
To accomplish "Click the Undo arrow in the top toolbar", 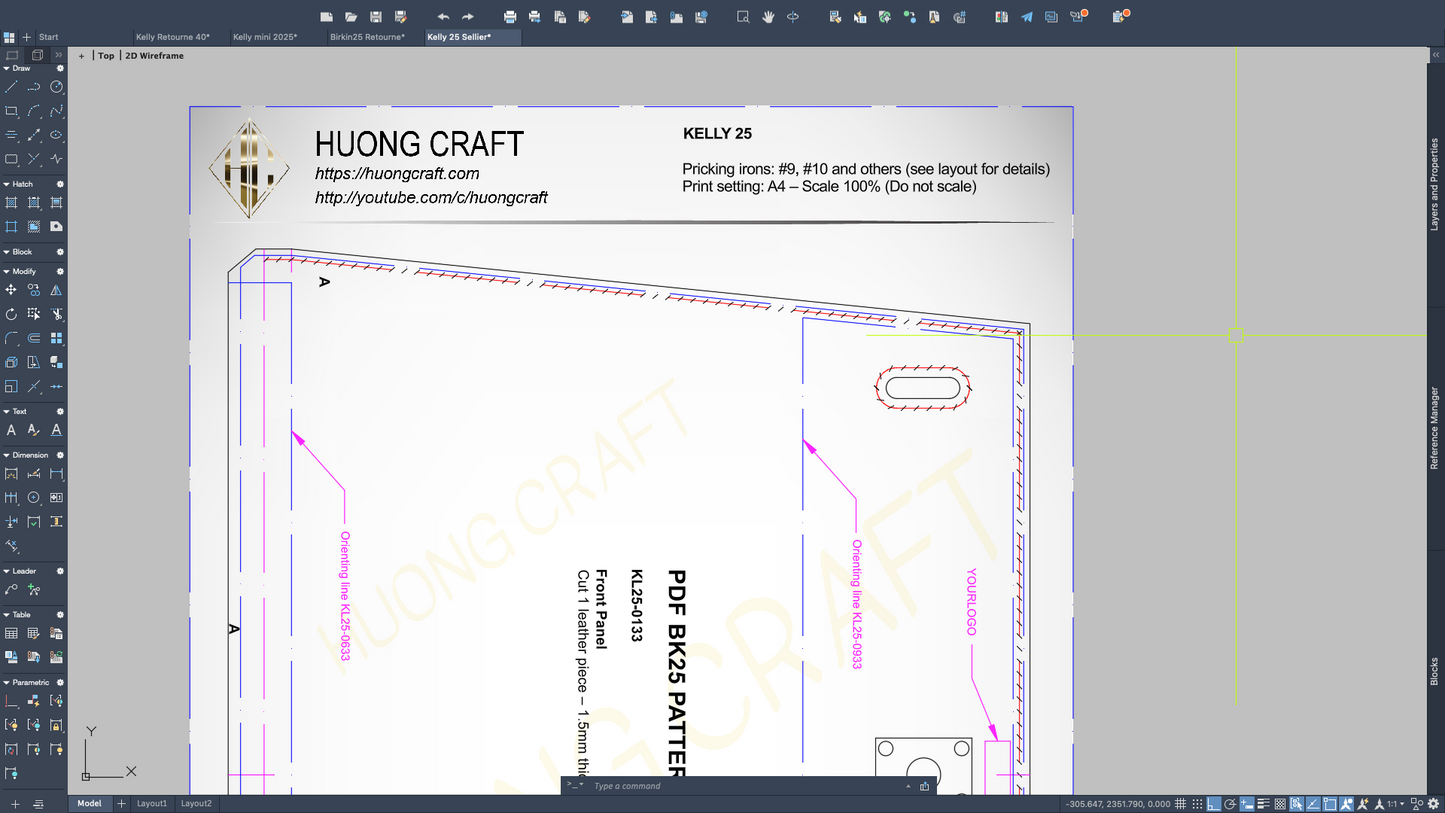I will [x=445, y=16].
